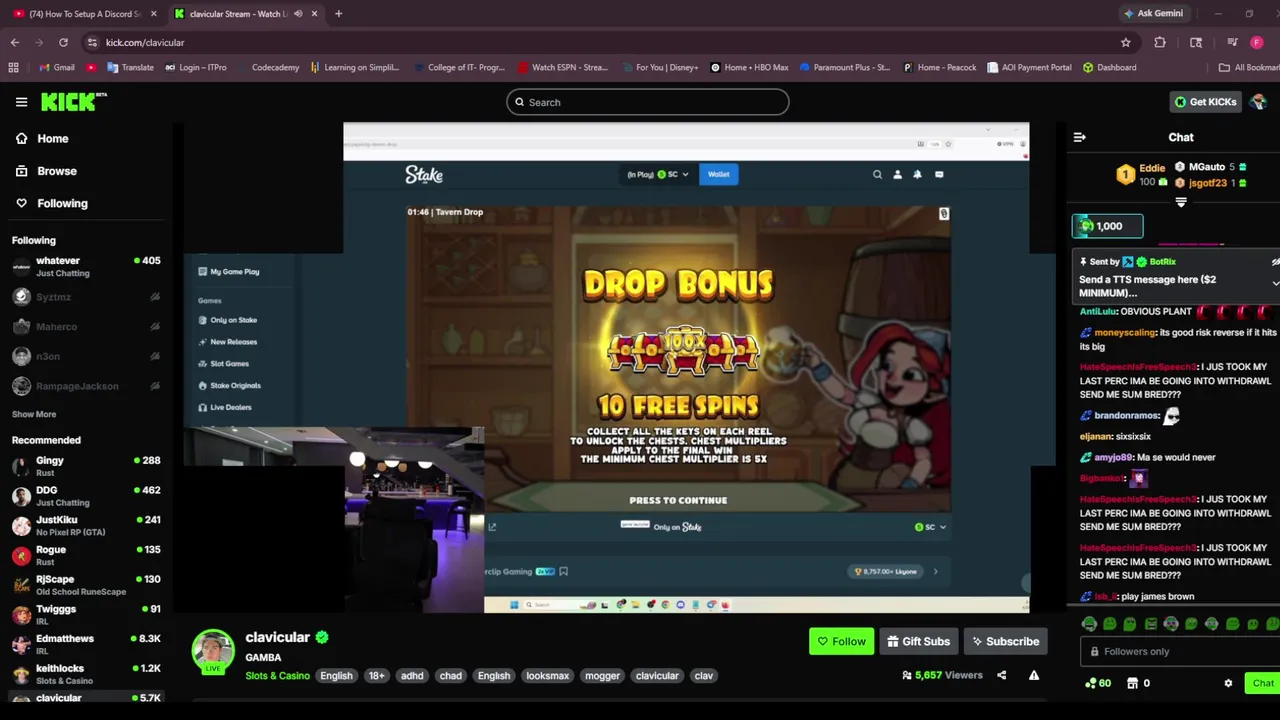The height and width of the screenshot is (720, 1280).
Task: Click the Slots & Casino category link
Action: point(277,675)
